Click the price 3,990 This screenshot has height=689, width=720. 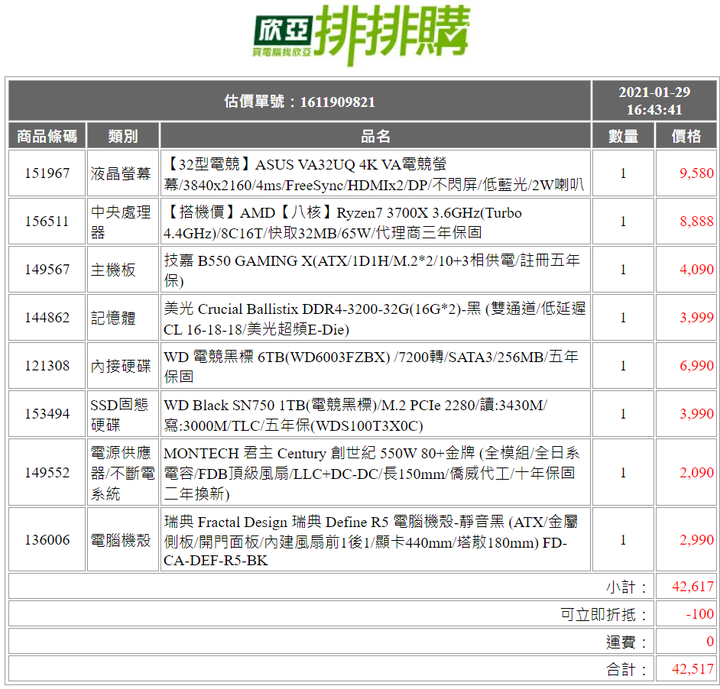pos(697,414)
